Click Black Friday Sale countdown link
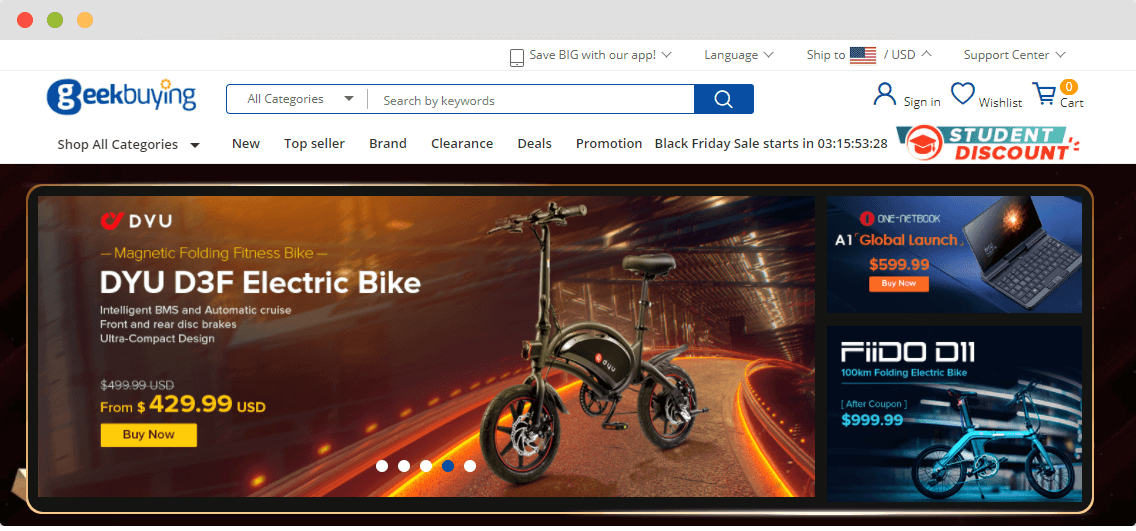The image size is (1136, 531). pyautogui.click(x=771, y=143)
